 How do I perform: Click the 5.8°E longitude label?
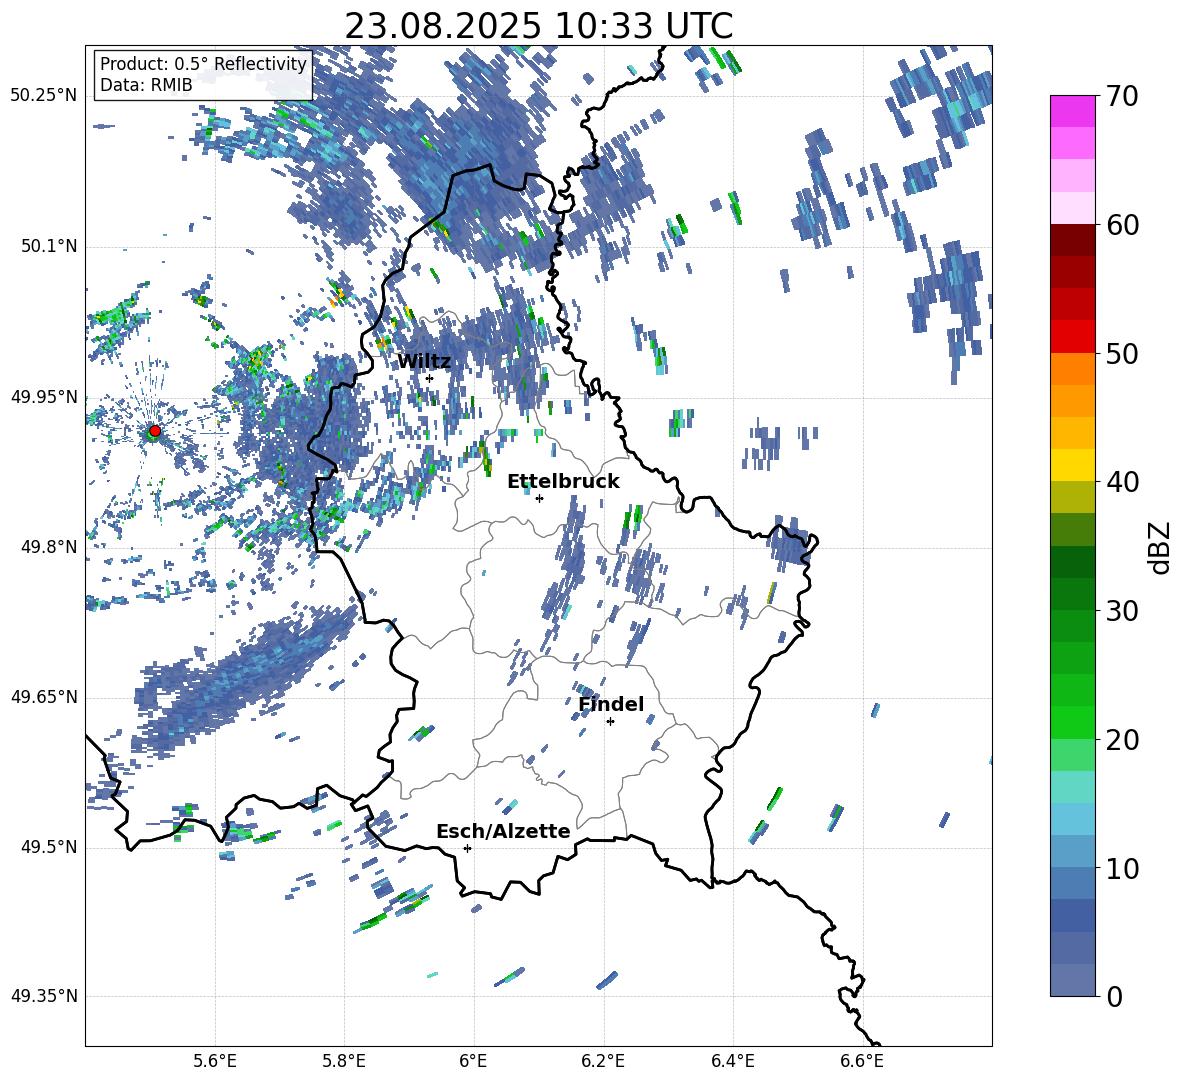pos(344,1061)
